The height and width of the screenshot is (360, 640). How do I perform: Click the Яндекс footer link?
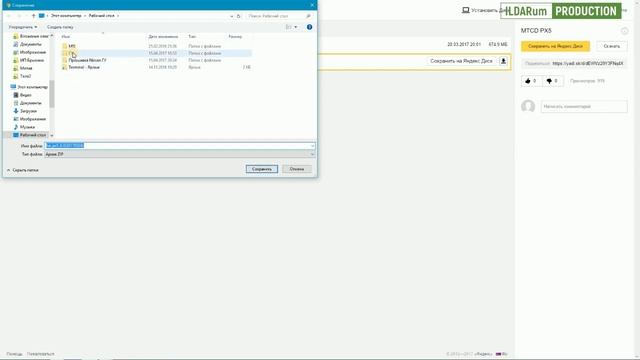coord(483,354)
